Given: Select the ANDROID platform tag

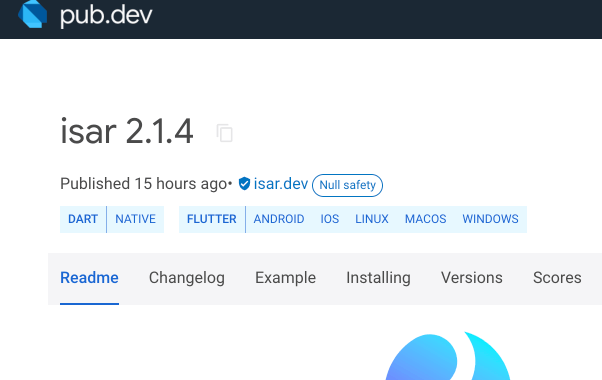Looking at the screenshot, I should click(x=279, y=219).
